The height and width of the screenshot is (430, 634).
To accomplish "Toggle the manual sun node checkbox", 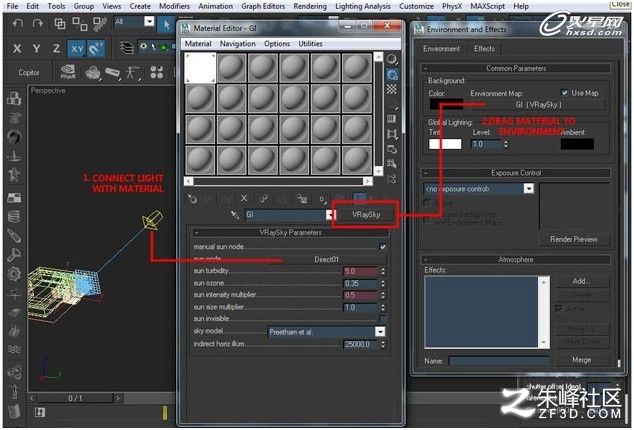I will click(382, 246).
